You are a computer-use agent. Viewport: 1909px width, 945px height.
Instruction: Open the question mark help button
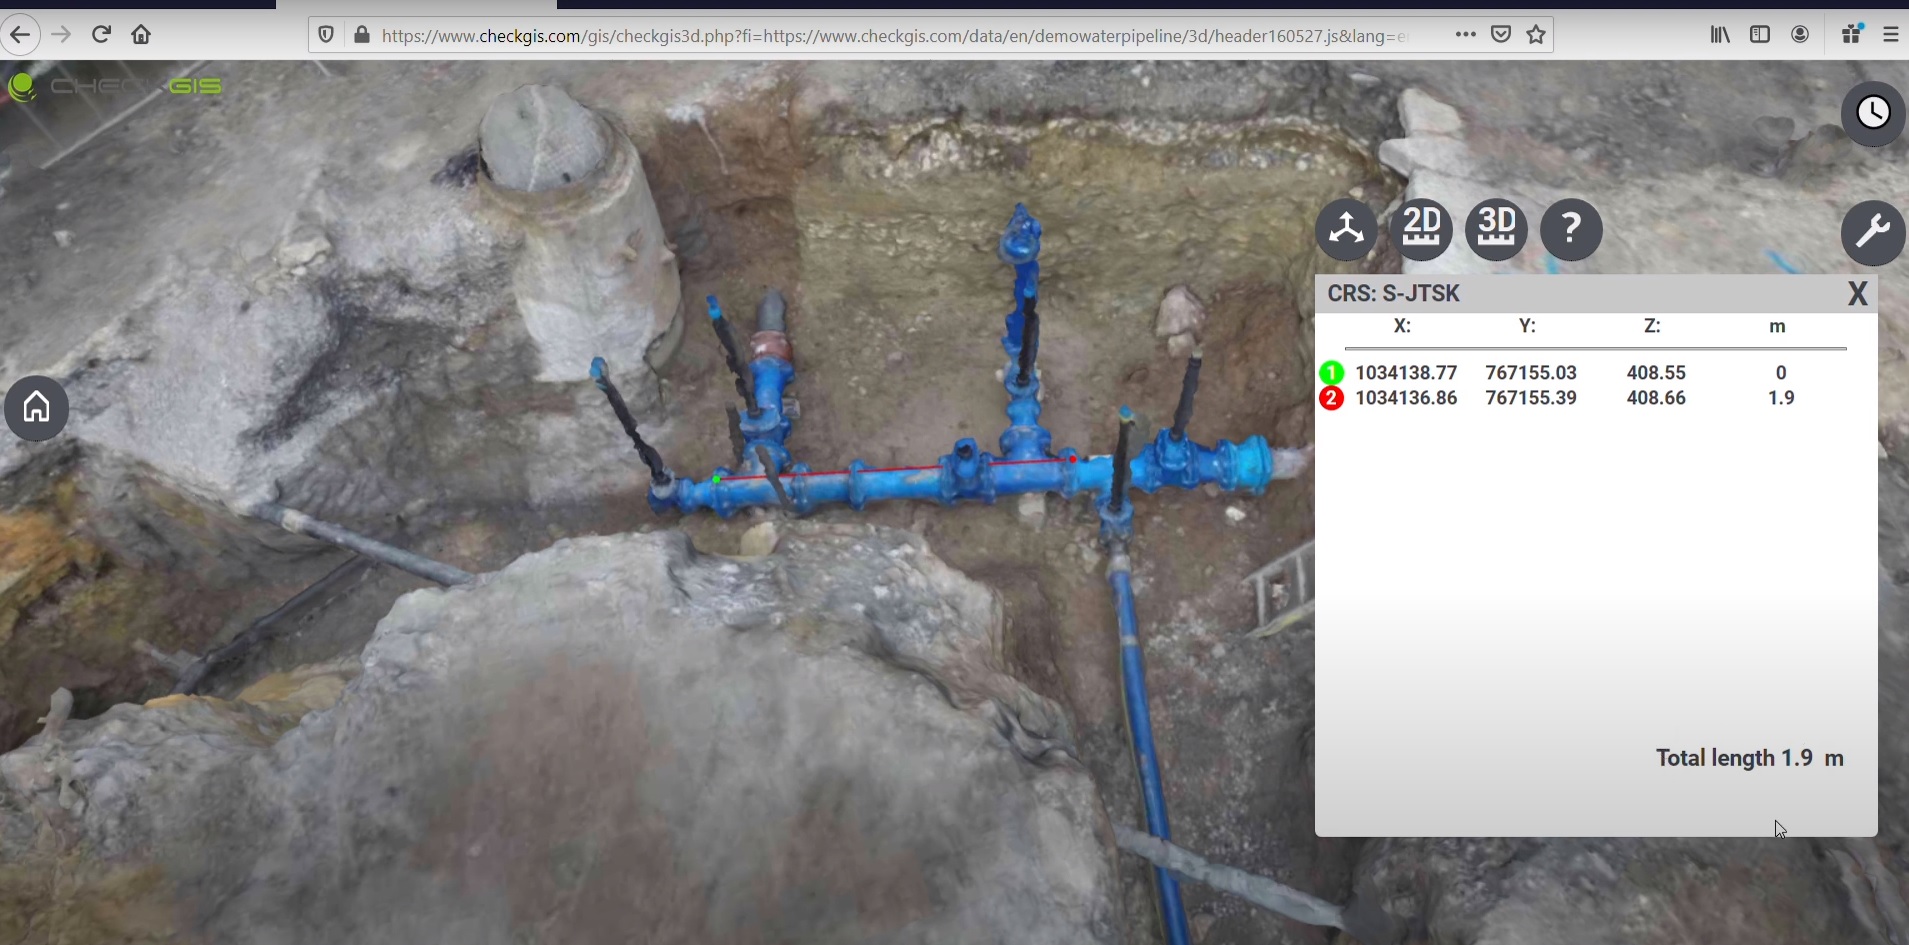(1571, 230)
